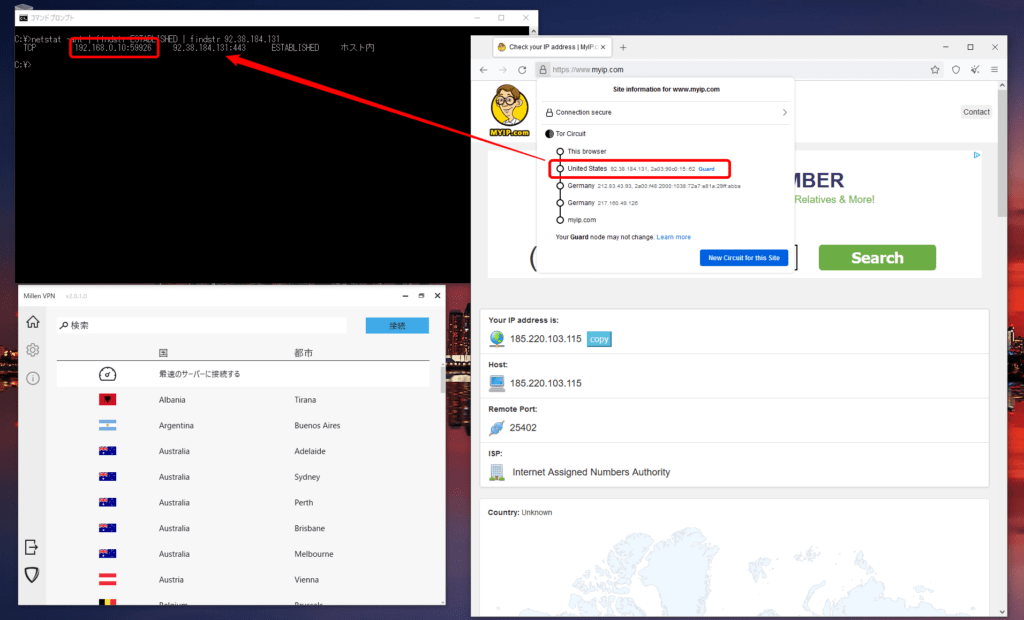Click This browser in the Tor Circuit
This screenshot has width=1024, height=620.
click(x=586, y=152)
